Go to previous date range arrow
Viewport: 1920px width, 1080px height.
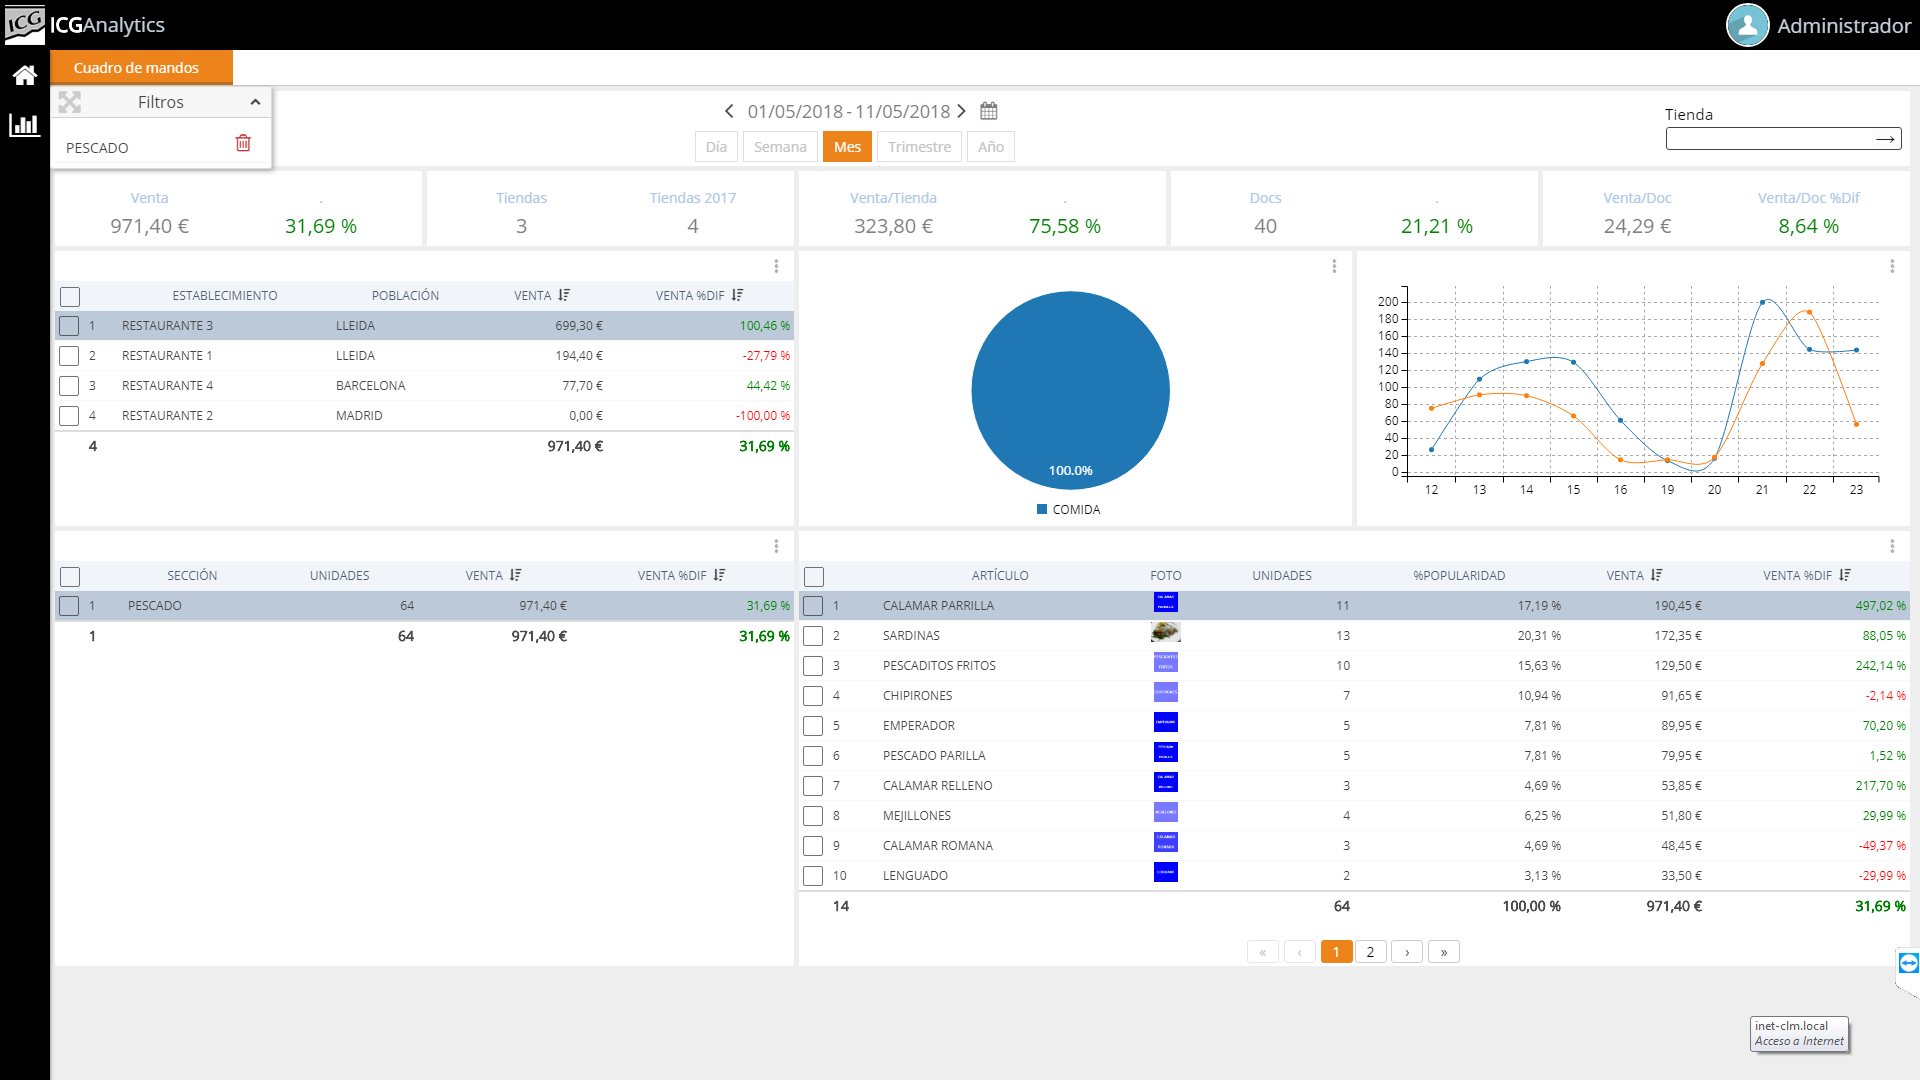pos(729,111)
